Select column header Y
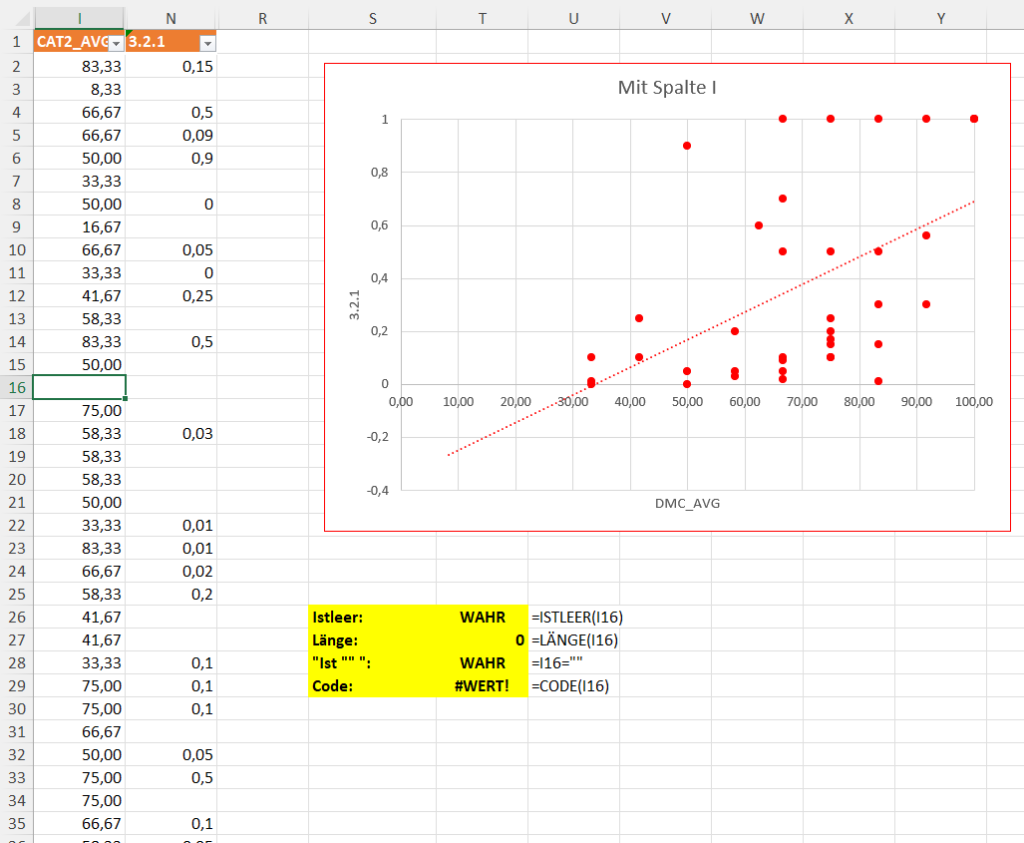The height and width of the screenshot is (843, 1024). click(940, 18)
